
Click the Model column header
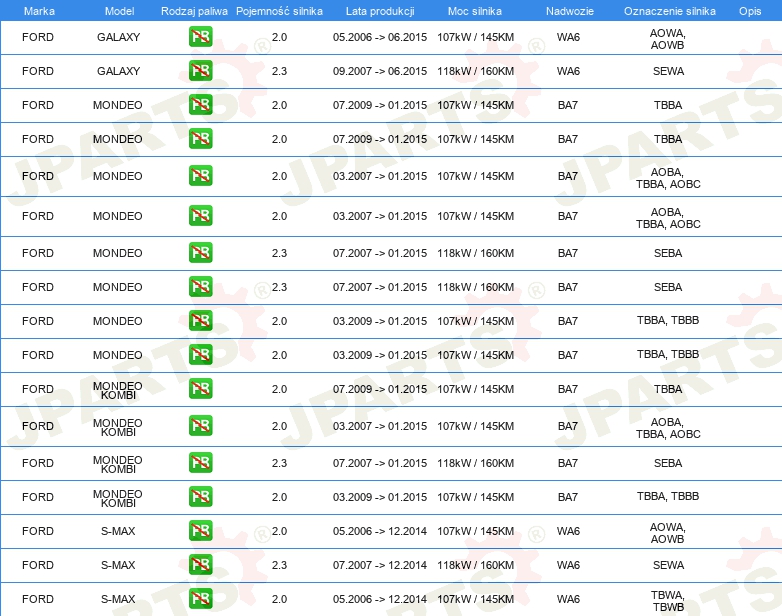(119, 11)
